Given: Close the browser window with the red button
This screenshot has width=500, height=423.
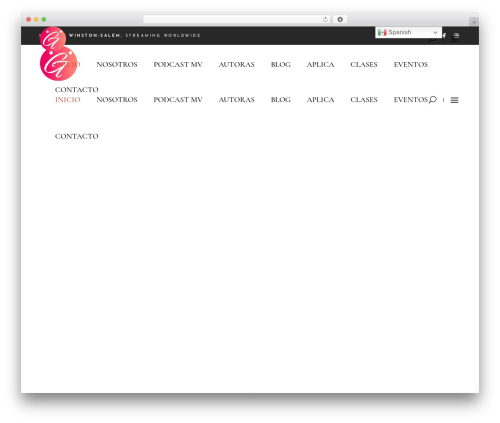Looking at the screenshot, I should [x=29, y=19].
